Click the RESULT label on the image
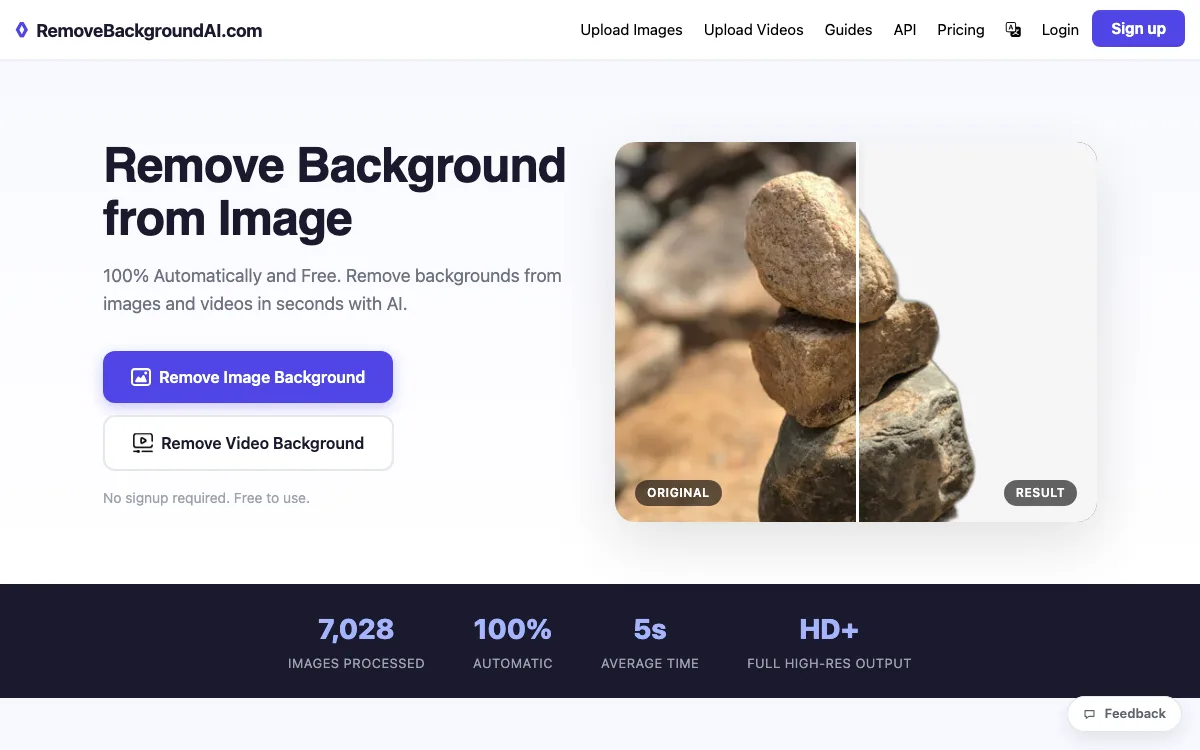This screenshot has height=750, width=1200. tap(1040, 493)
